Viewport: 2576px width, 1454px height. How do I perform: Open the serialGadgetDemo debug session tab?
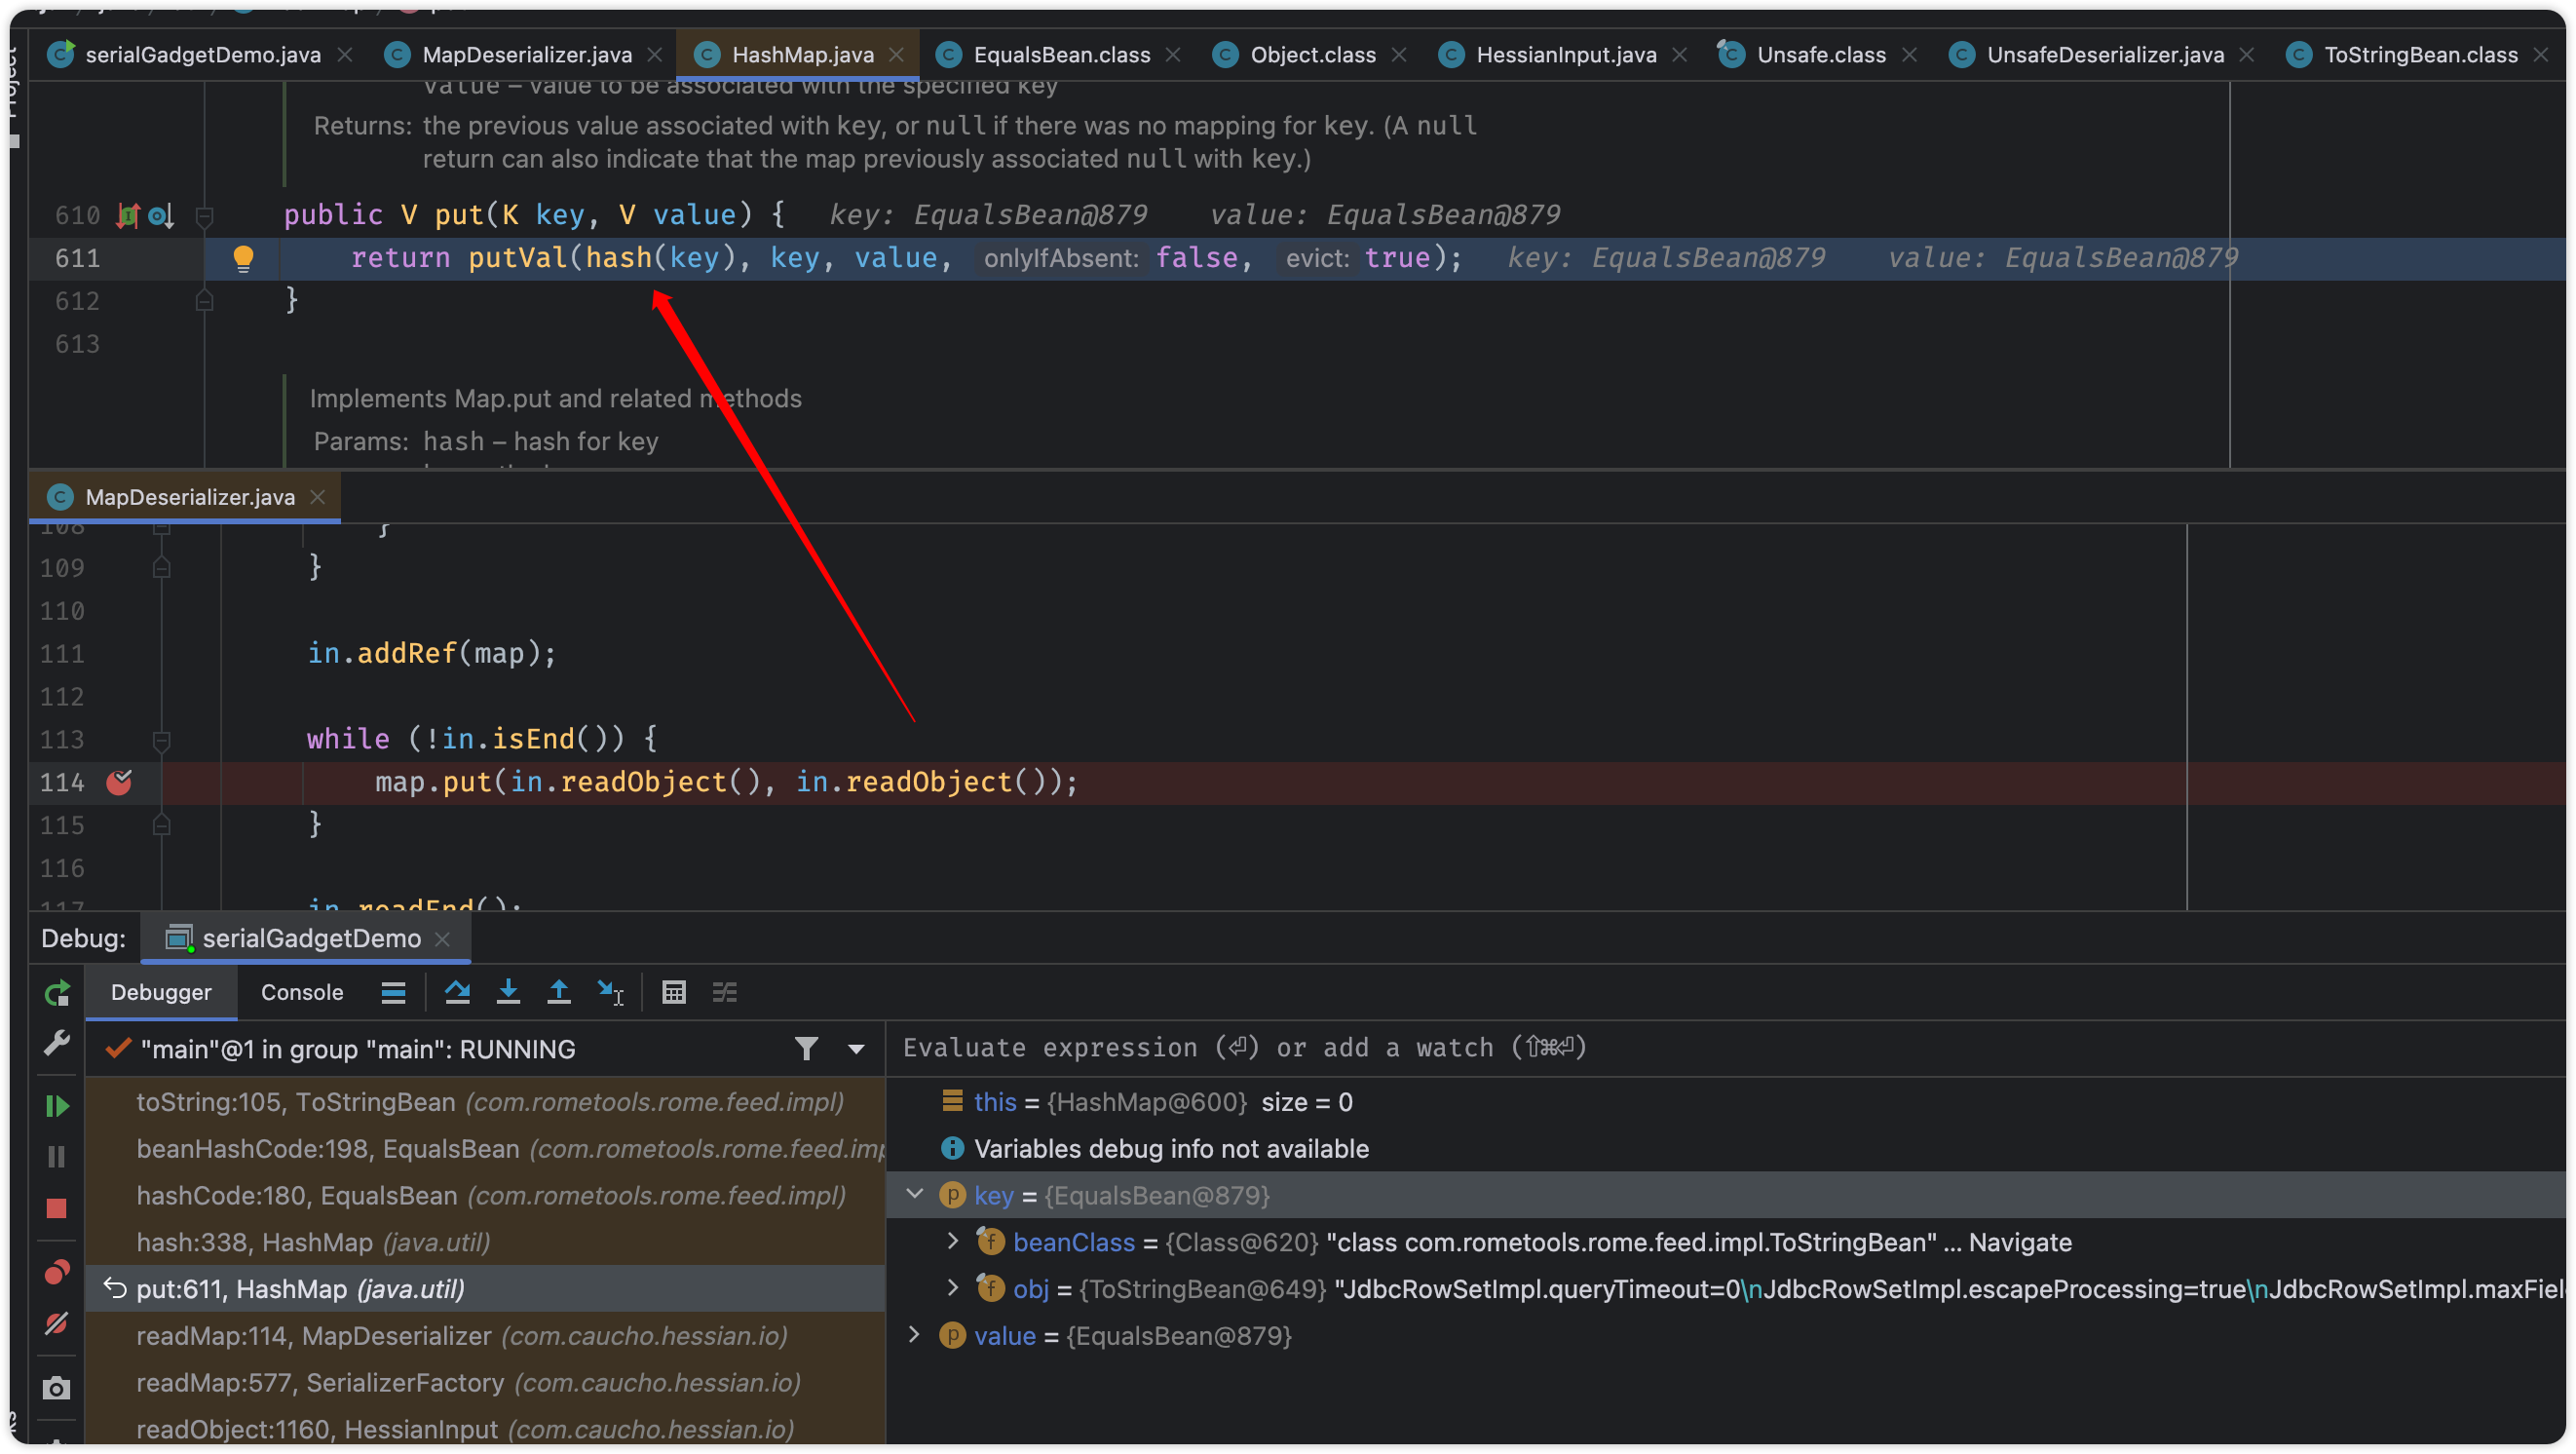point(306,939)
